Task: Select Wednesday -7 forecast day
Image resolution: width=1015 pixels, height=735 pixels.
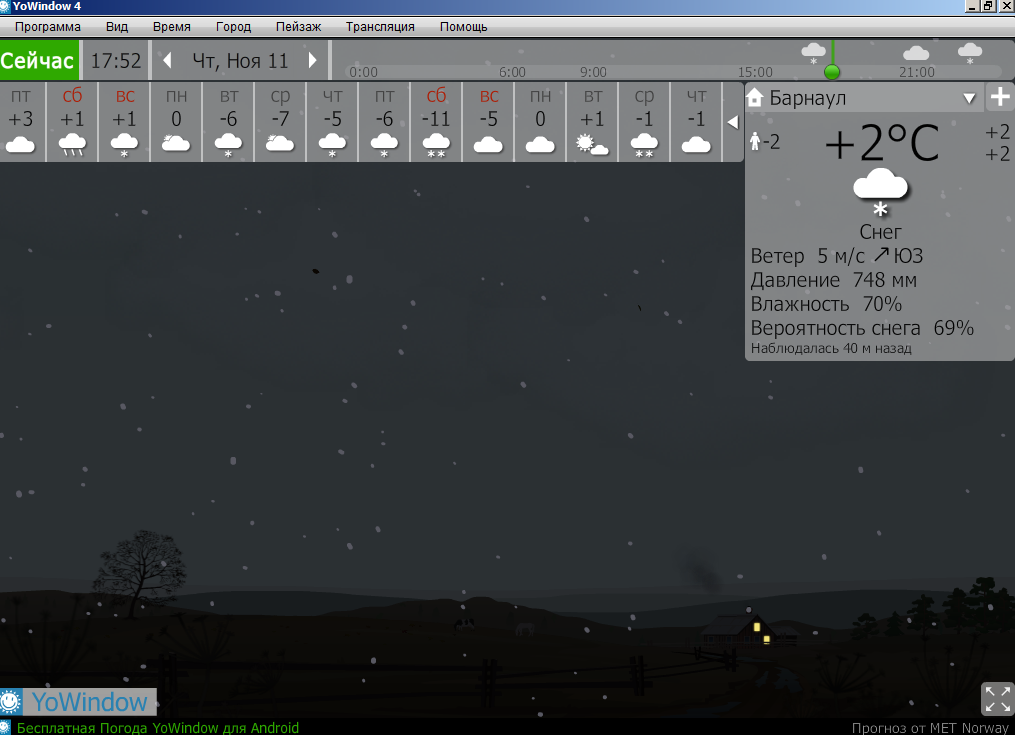Action: (x=280, y=122)
